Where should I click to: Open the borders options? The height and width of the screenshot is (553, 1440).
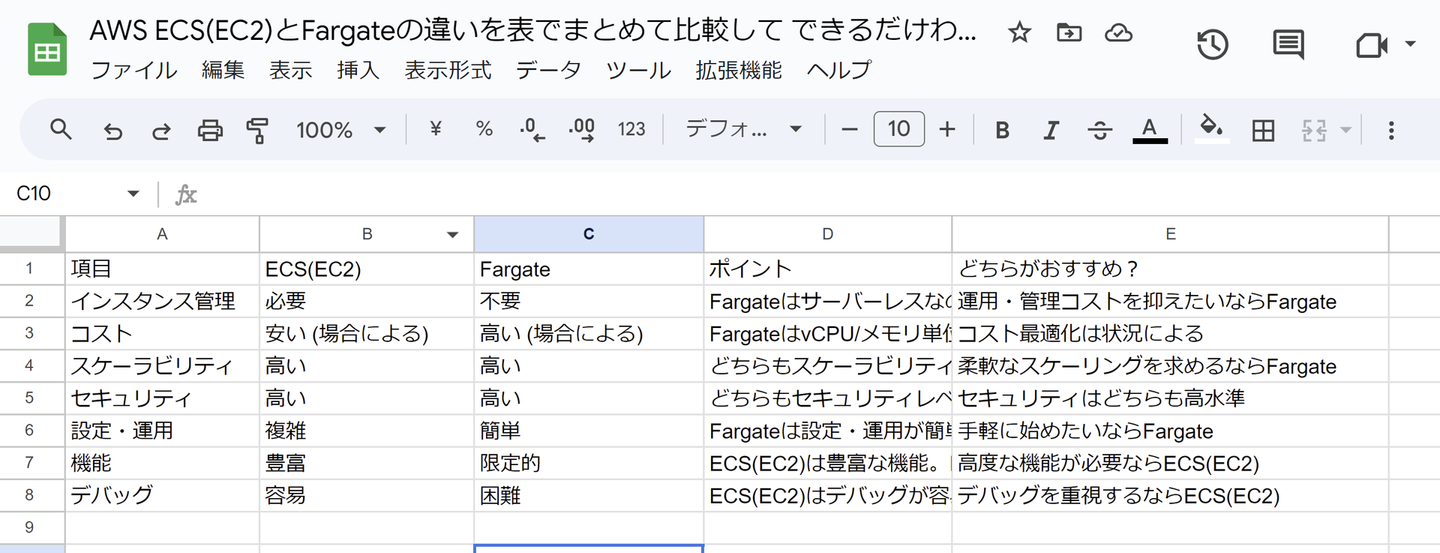[1263, 130]
